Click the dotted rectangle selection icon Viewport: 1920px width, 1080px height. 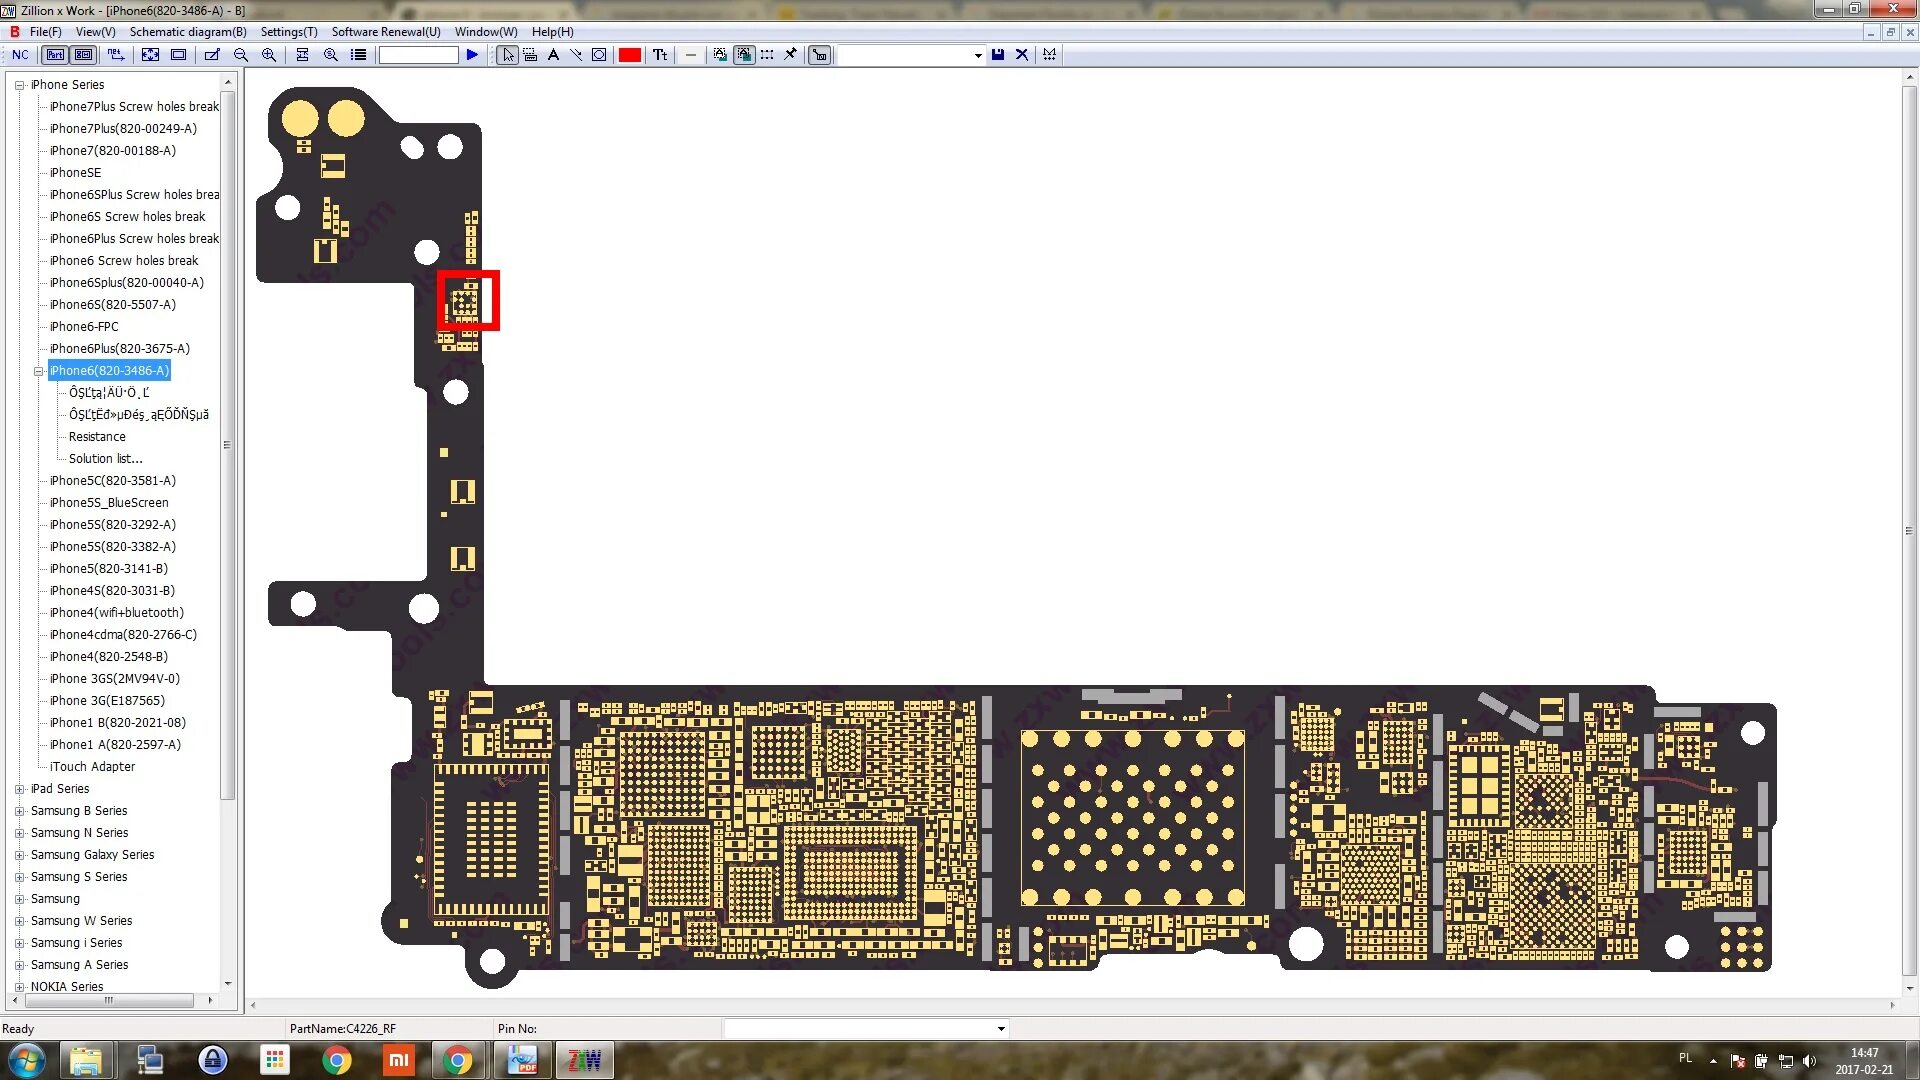tap(767, 55)
